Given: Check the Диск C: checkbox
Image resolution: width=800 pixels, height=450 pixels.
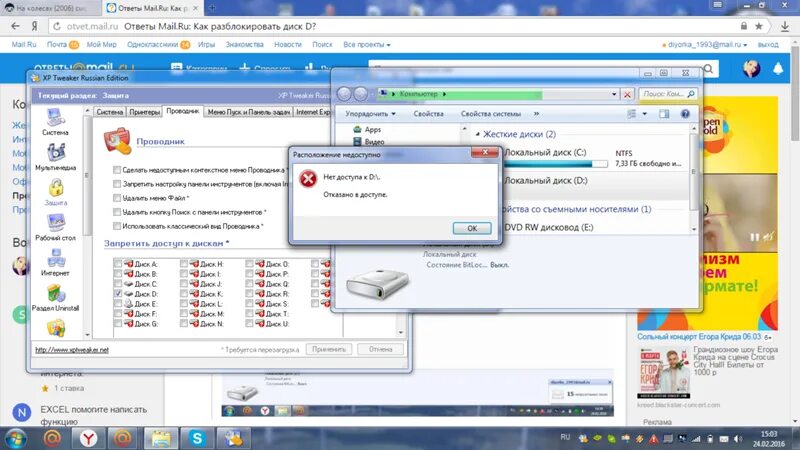Looking at the screenshot, I should coord(118,284).
